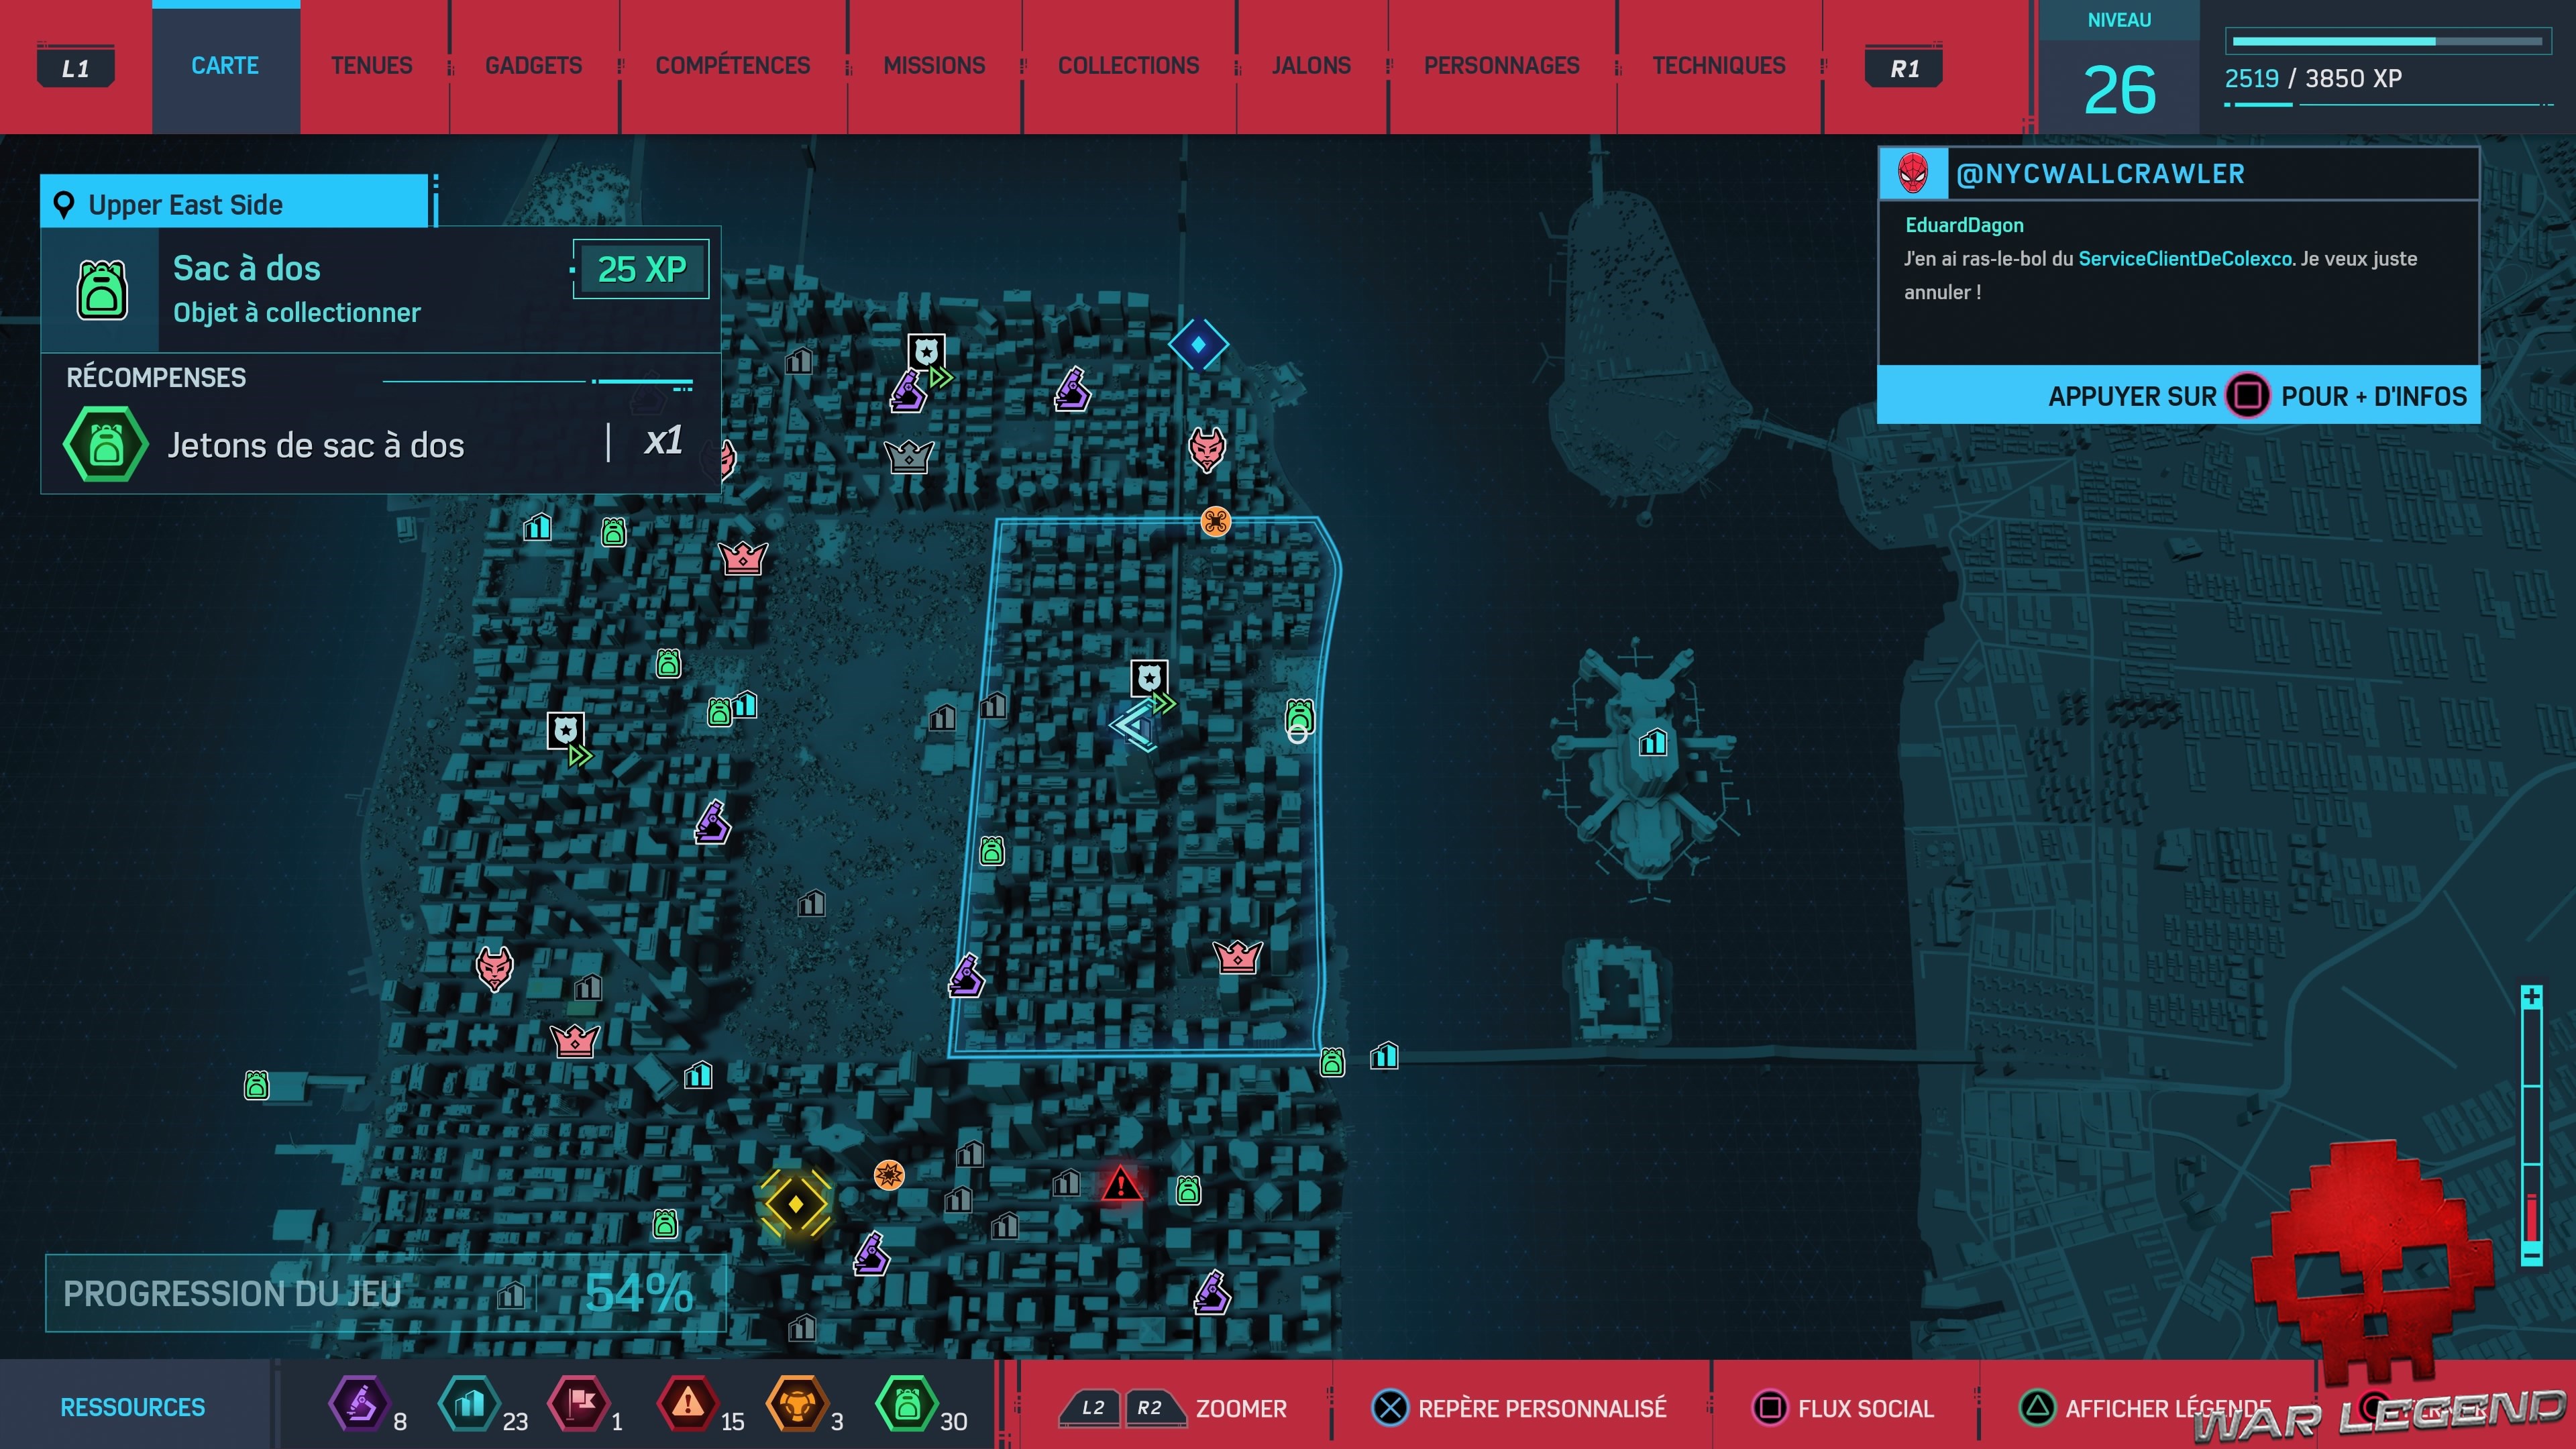The height and width of the screenshot is (1449, 2576).
Task: Select the blue diamond side mission marker
Action: [x=1198, y=344]
